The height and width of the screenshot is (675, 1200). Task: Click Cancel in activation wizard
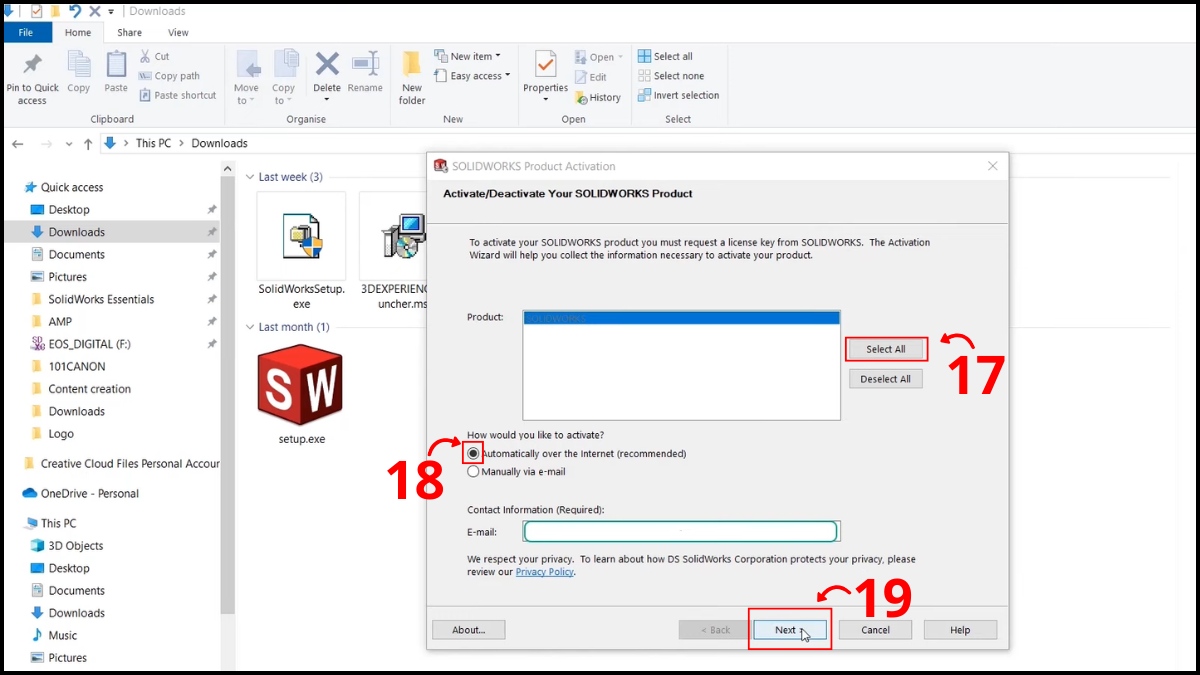click(x=875, y=630)
